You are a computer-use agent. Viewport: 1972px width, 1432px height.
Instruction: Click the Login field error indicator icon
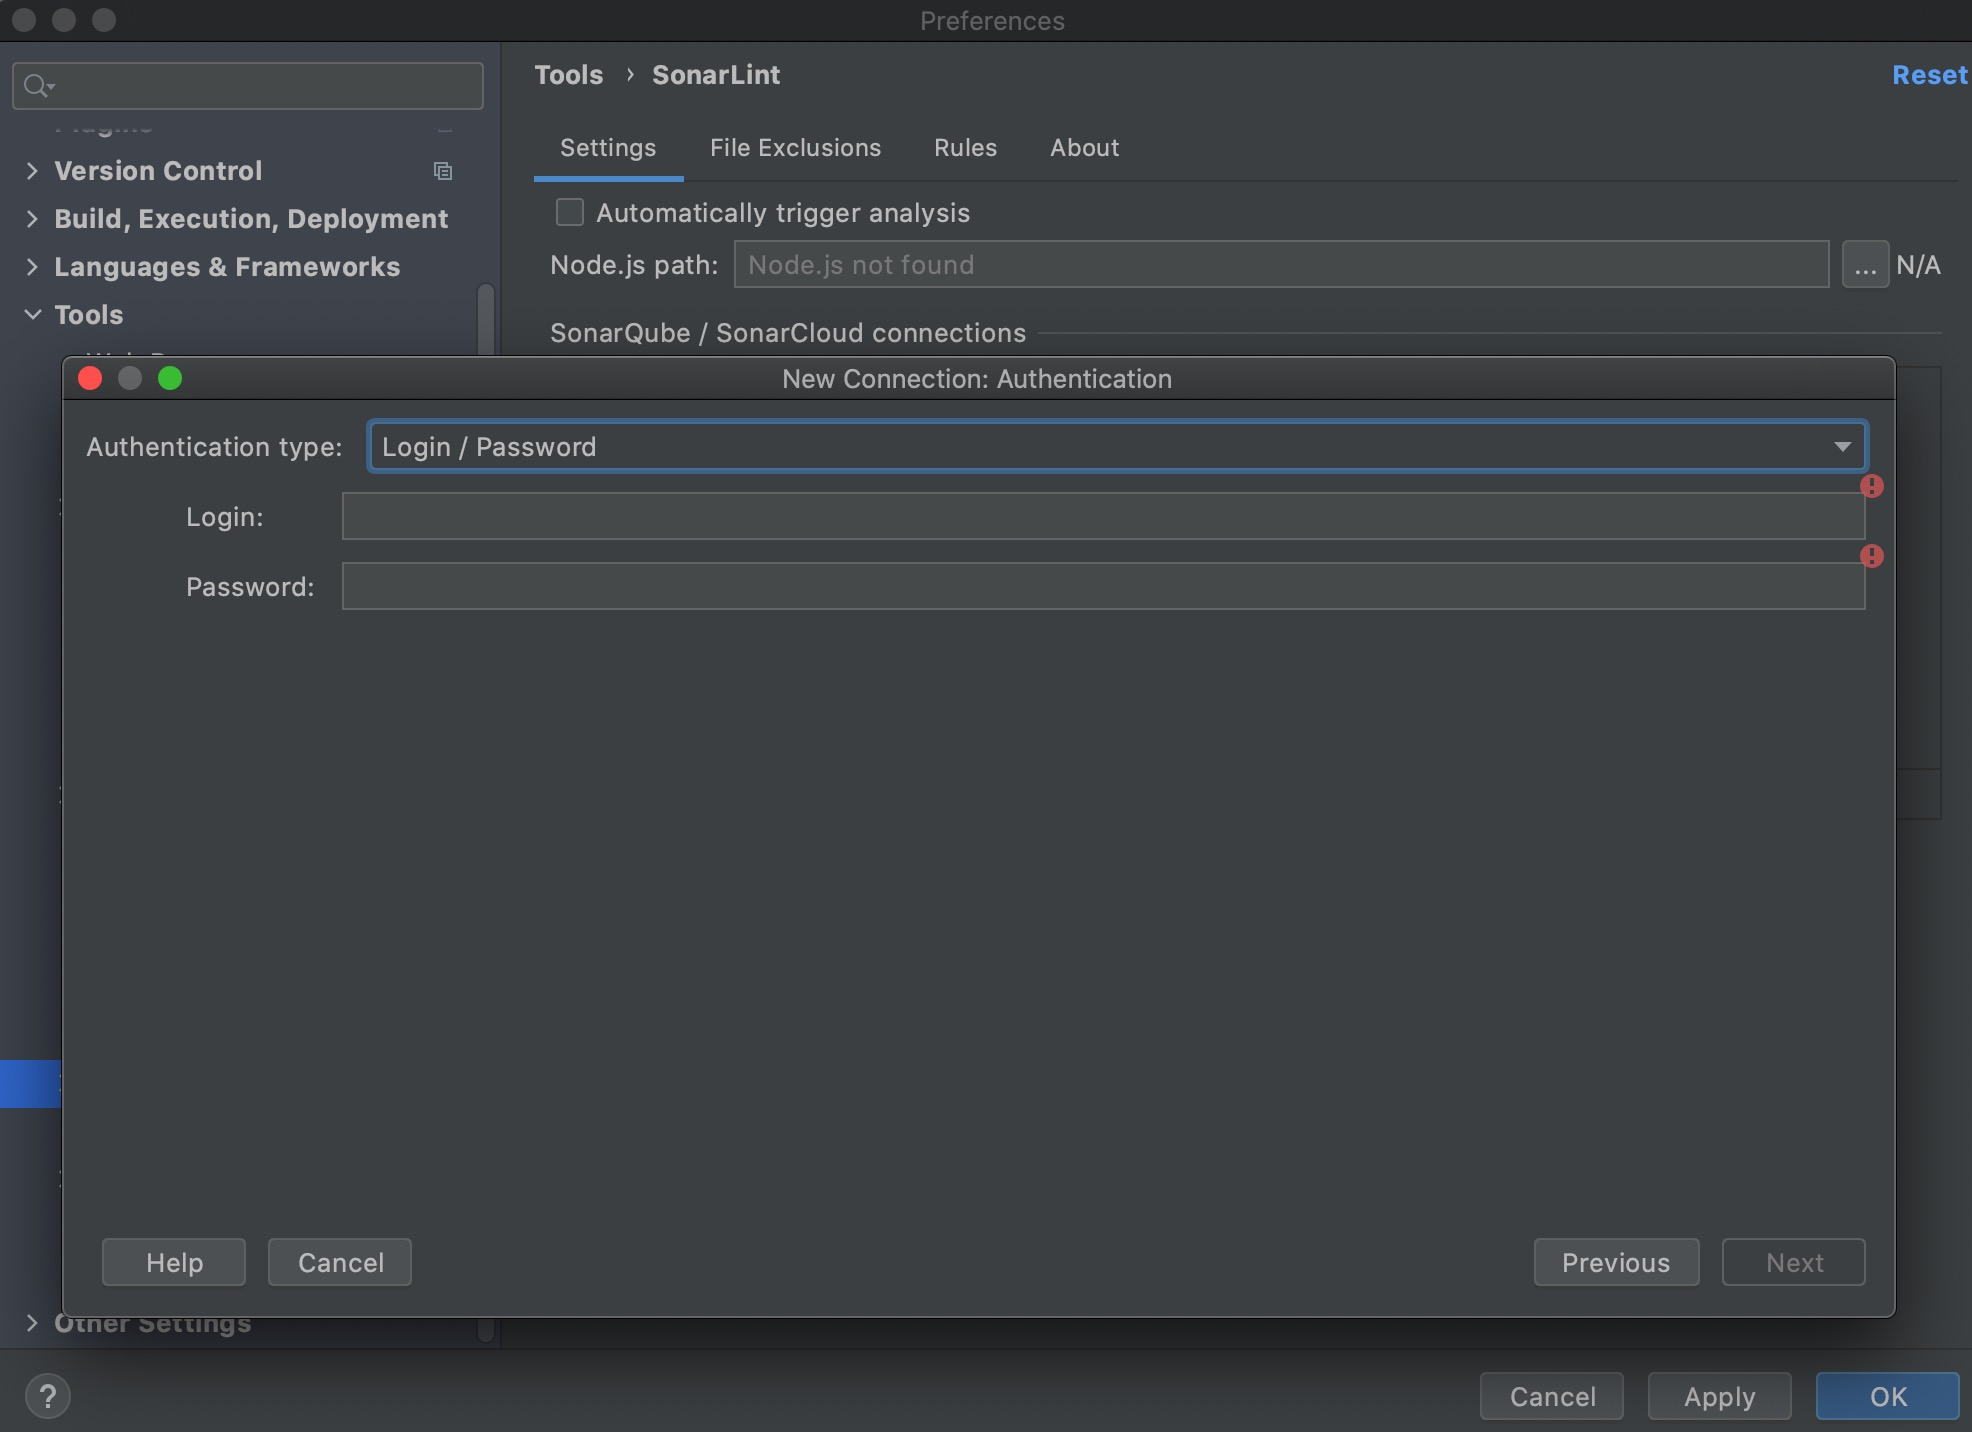pos(1871,486)
